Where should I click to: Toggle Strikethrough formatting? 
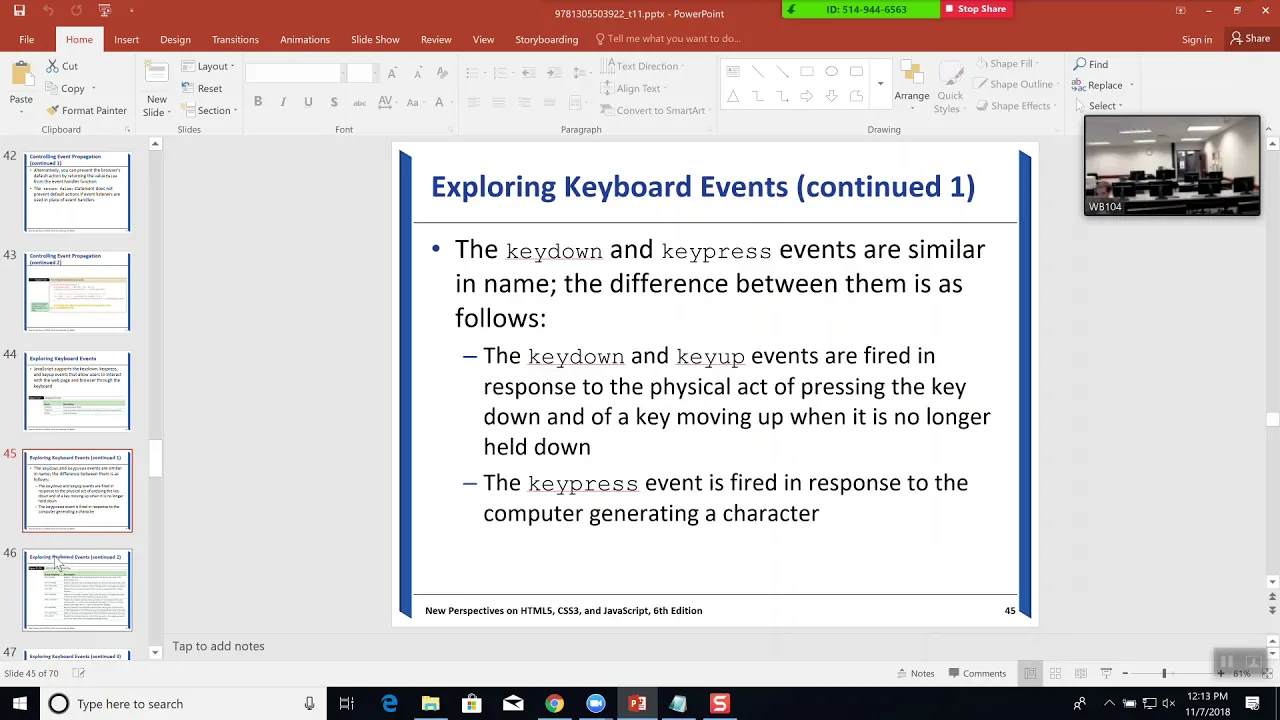tap(359, 102)
